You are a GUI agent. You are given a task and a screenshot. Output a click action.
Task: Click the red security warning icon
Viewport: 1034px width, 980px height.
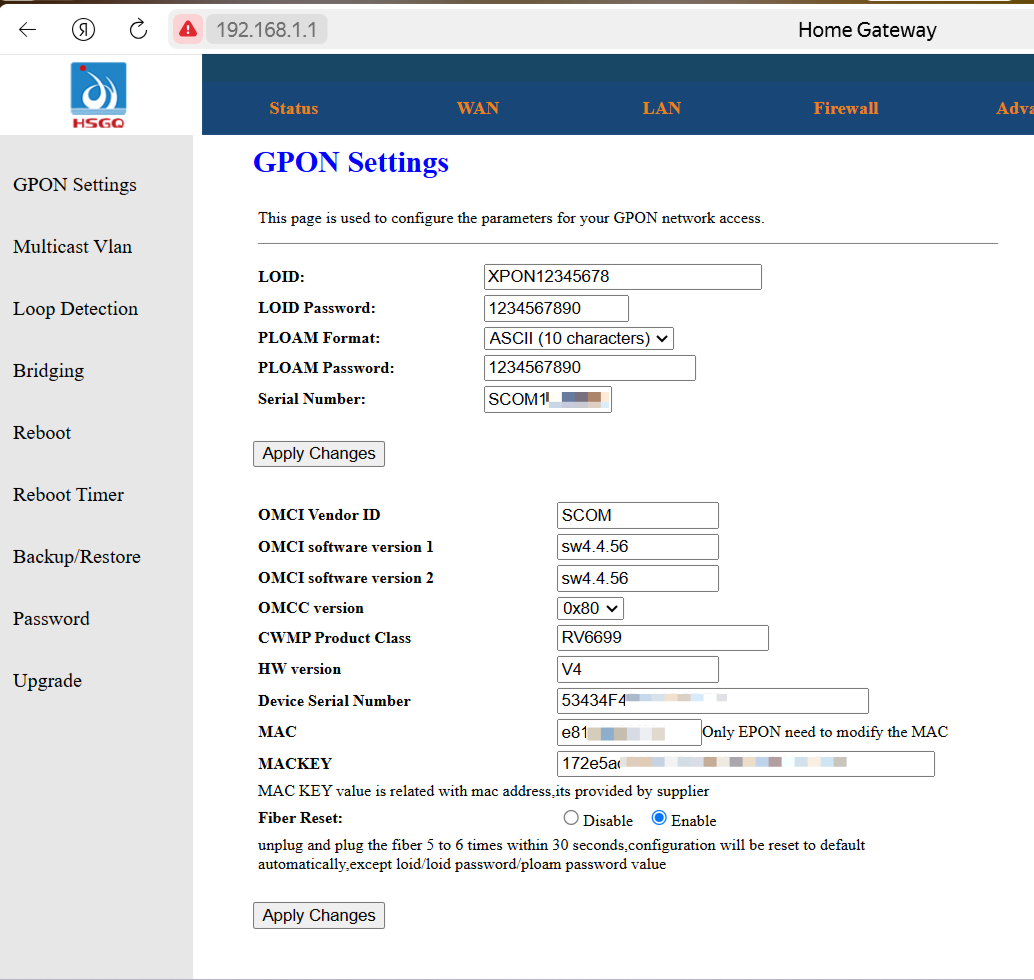point(188,29)
